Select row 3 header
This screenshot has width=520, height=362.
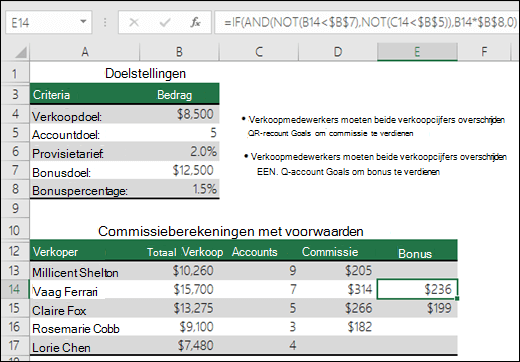[x=15, y=94]
